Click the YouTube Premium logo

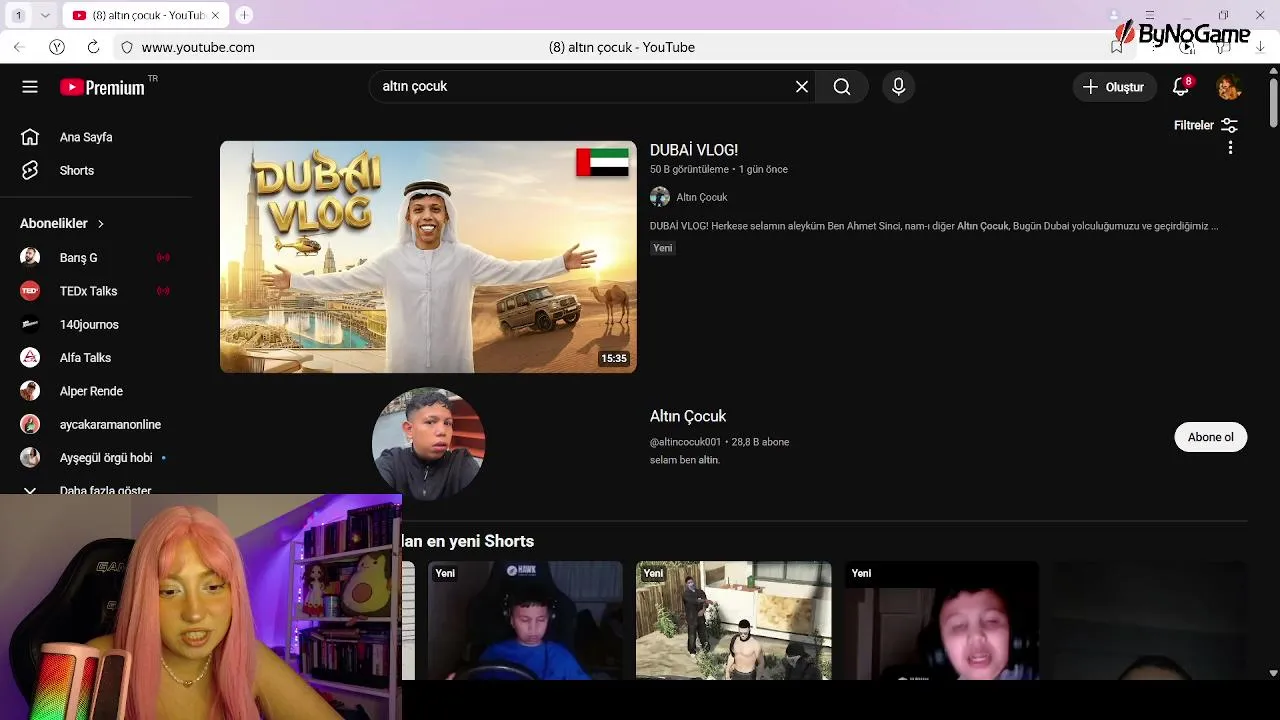click(102, 87)
